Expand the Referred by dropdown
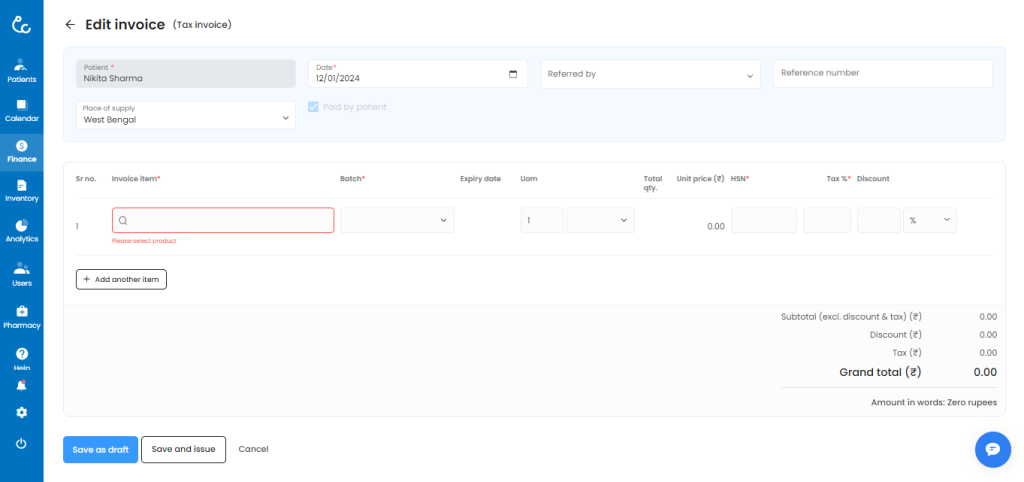This screenshot has height=482, width=1024. click(x=651, y=74)
